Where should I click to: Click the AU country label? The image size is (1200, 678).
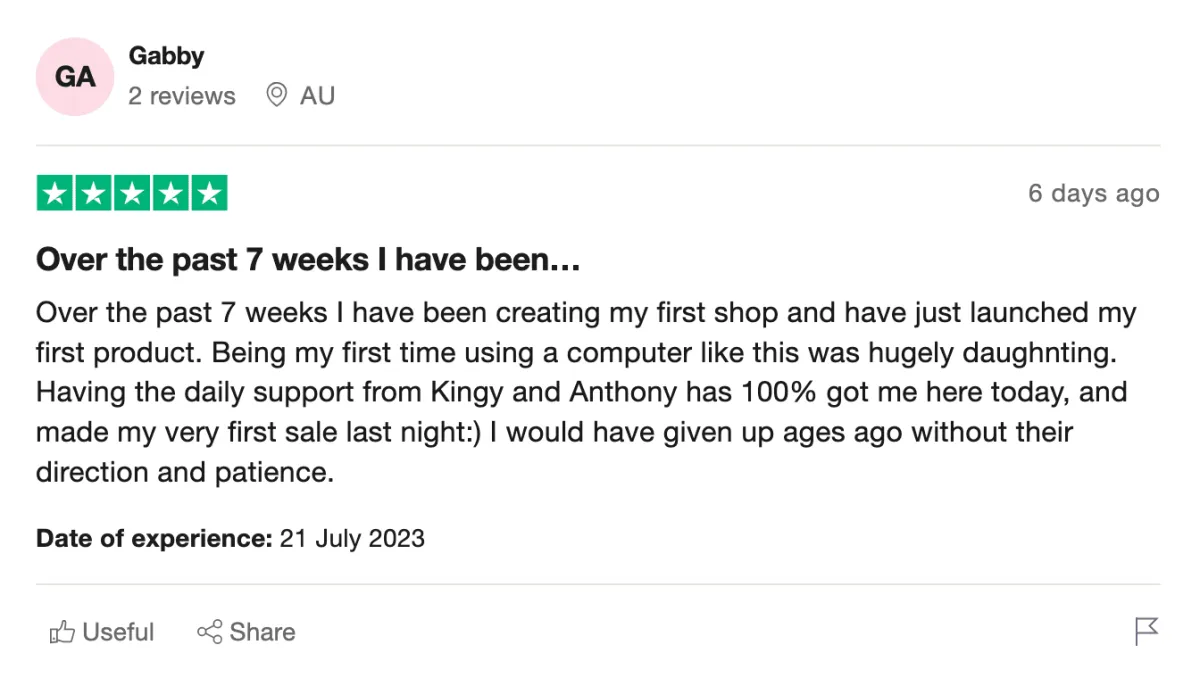pyautogui.click(x=317, y=96)
